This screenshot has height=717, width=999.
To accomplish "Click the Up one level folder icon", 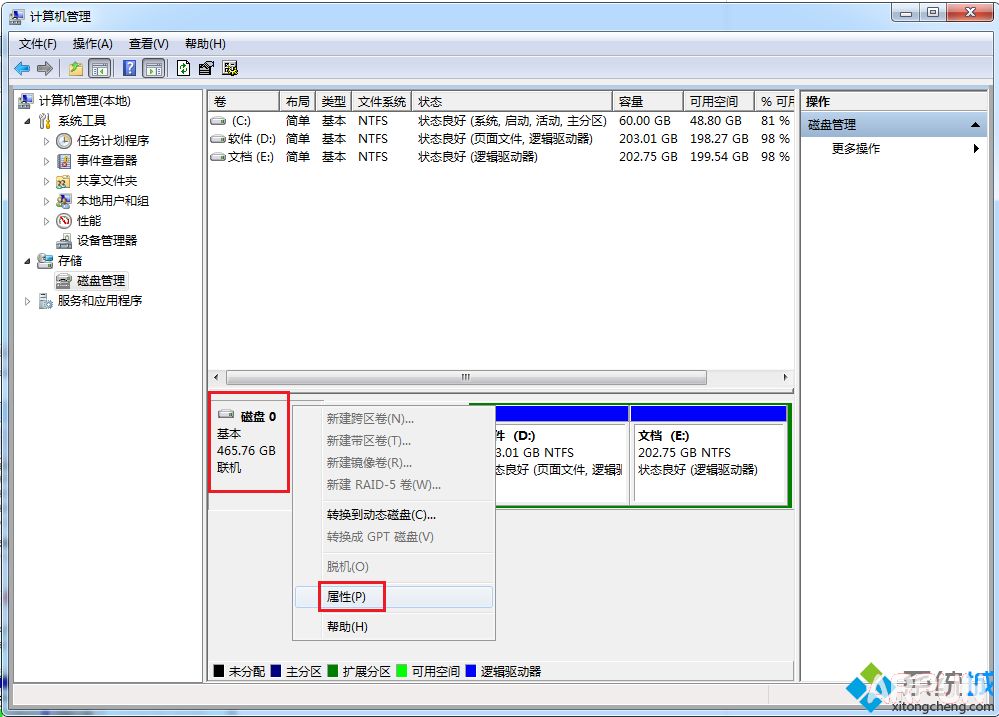I will (x=76, y=68).
